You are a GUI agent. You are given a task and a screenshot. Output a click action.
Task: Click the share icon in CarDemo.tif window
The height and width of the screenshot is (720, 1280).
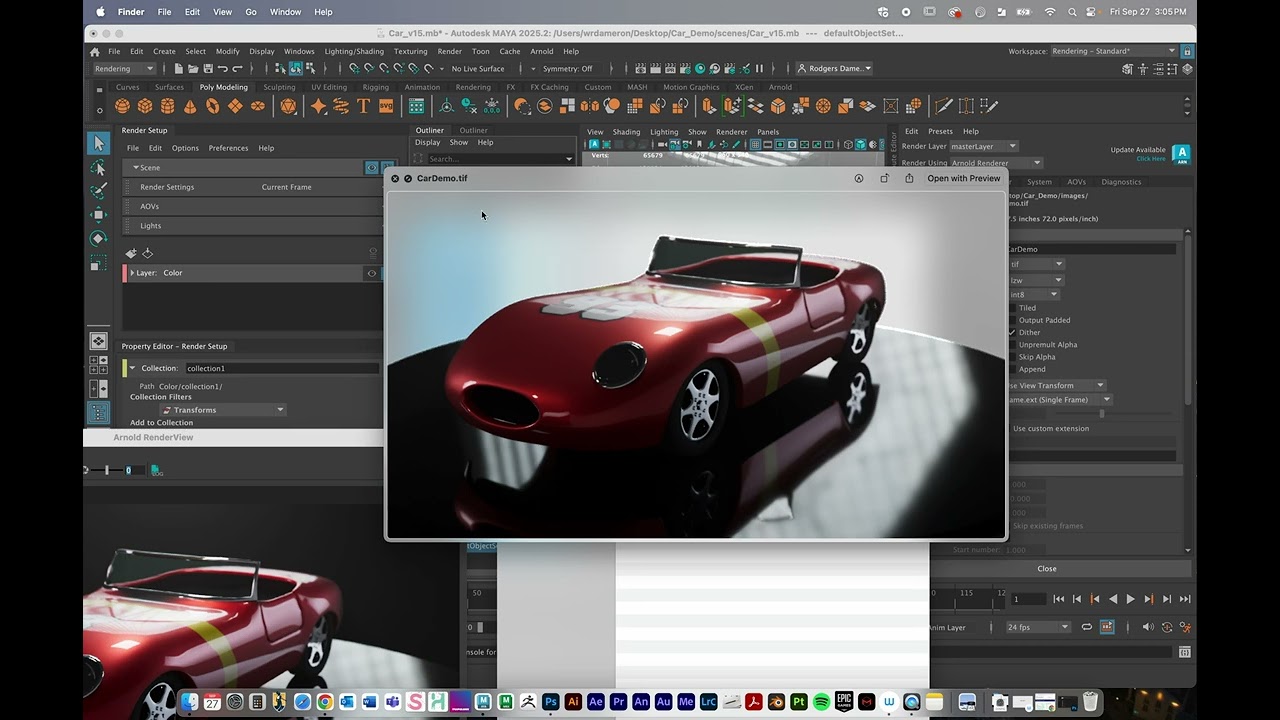pyautogui.click(x=909, y=178)
